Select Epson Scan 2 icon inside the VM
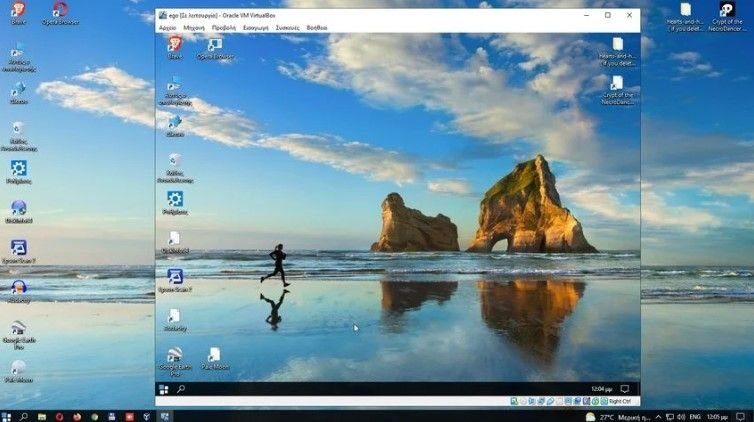The image size is (754, 422). coord(175,277)
